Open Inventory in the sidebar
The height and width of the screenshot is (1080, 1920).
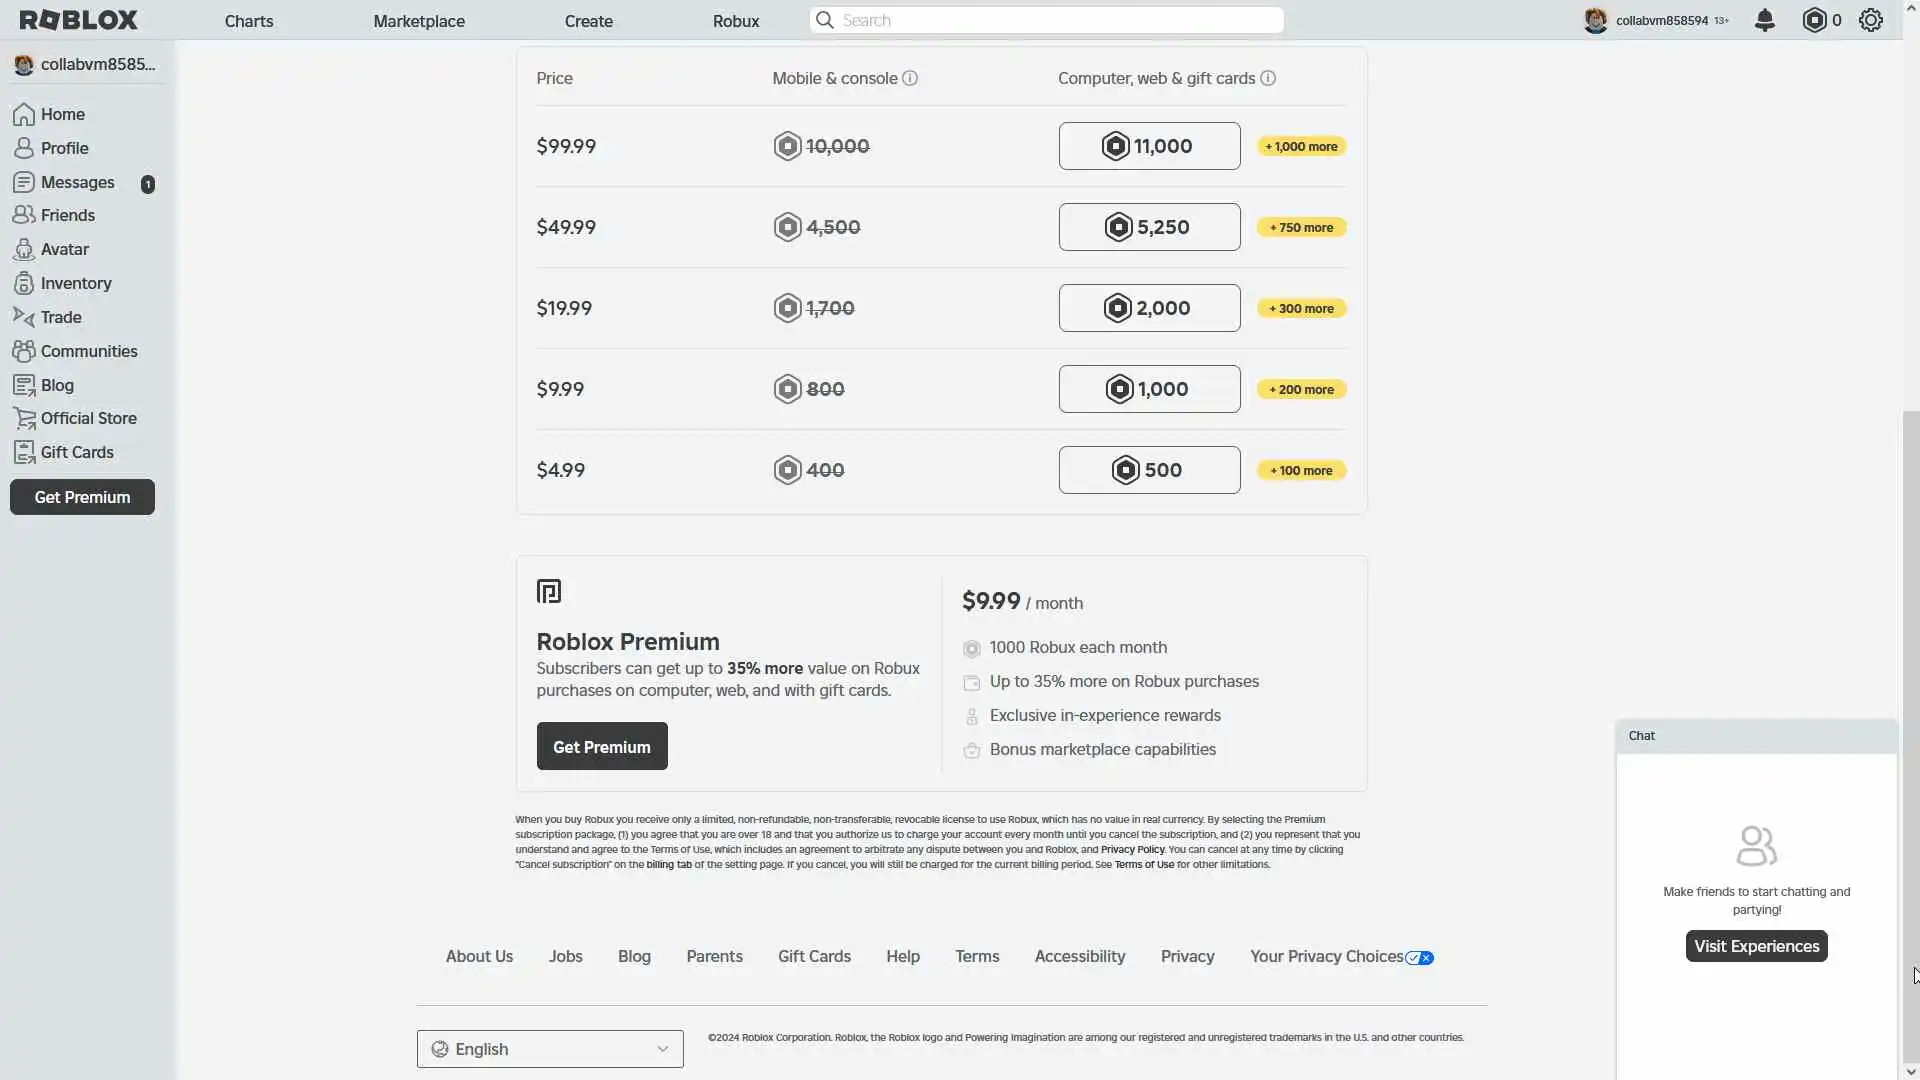(75, 283)
